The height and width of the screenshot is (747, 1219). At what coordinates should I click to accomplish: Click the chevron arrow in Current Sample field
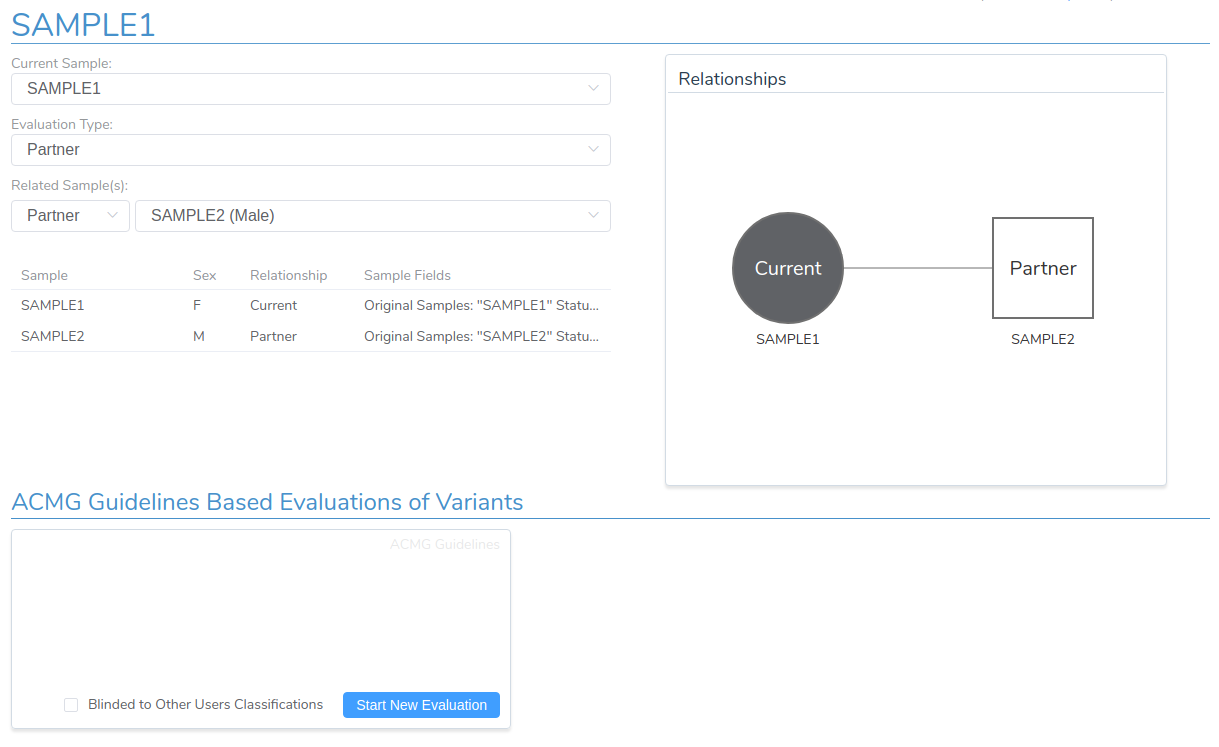pyautogui.click(x=593, y=88)
